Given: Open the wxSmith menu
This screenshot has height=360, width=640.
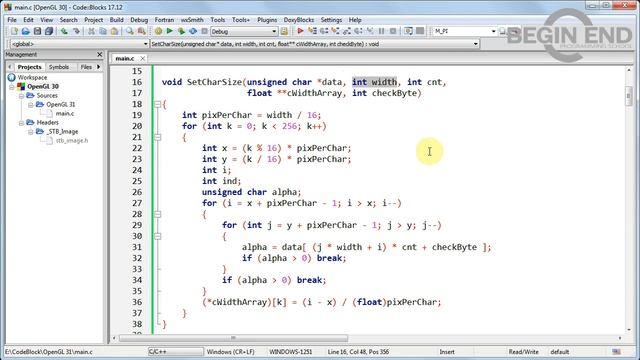Looking at the screenshot, I should (192, 20).
